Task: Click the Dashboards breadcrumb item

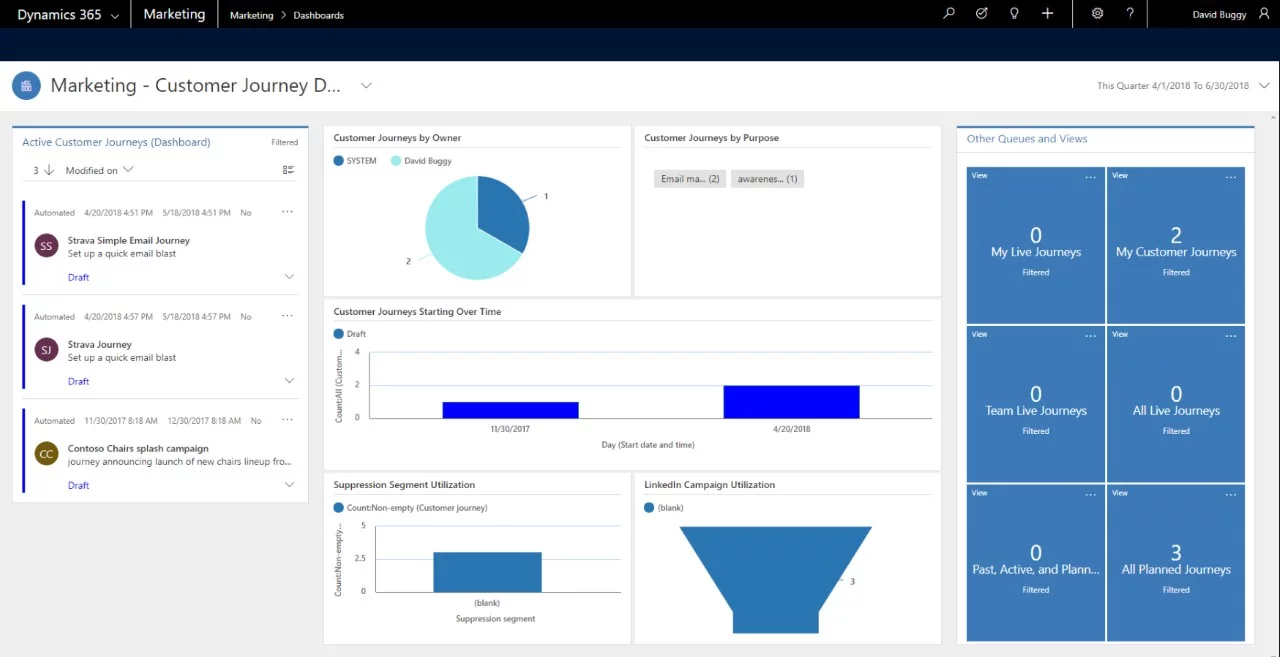Action: (318, 15)
